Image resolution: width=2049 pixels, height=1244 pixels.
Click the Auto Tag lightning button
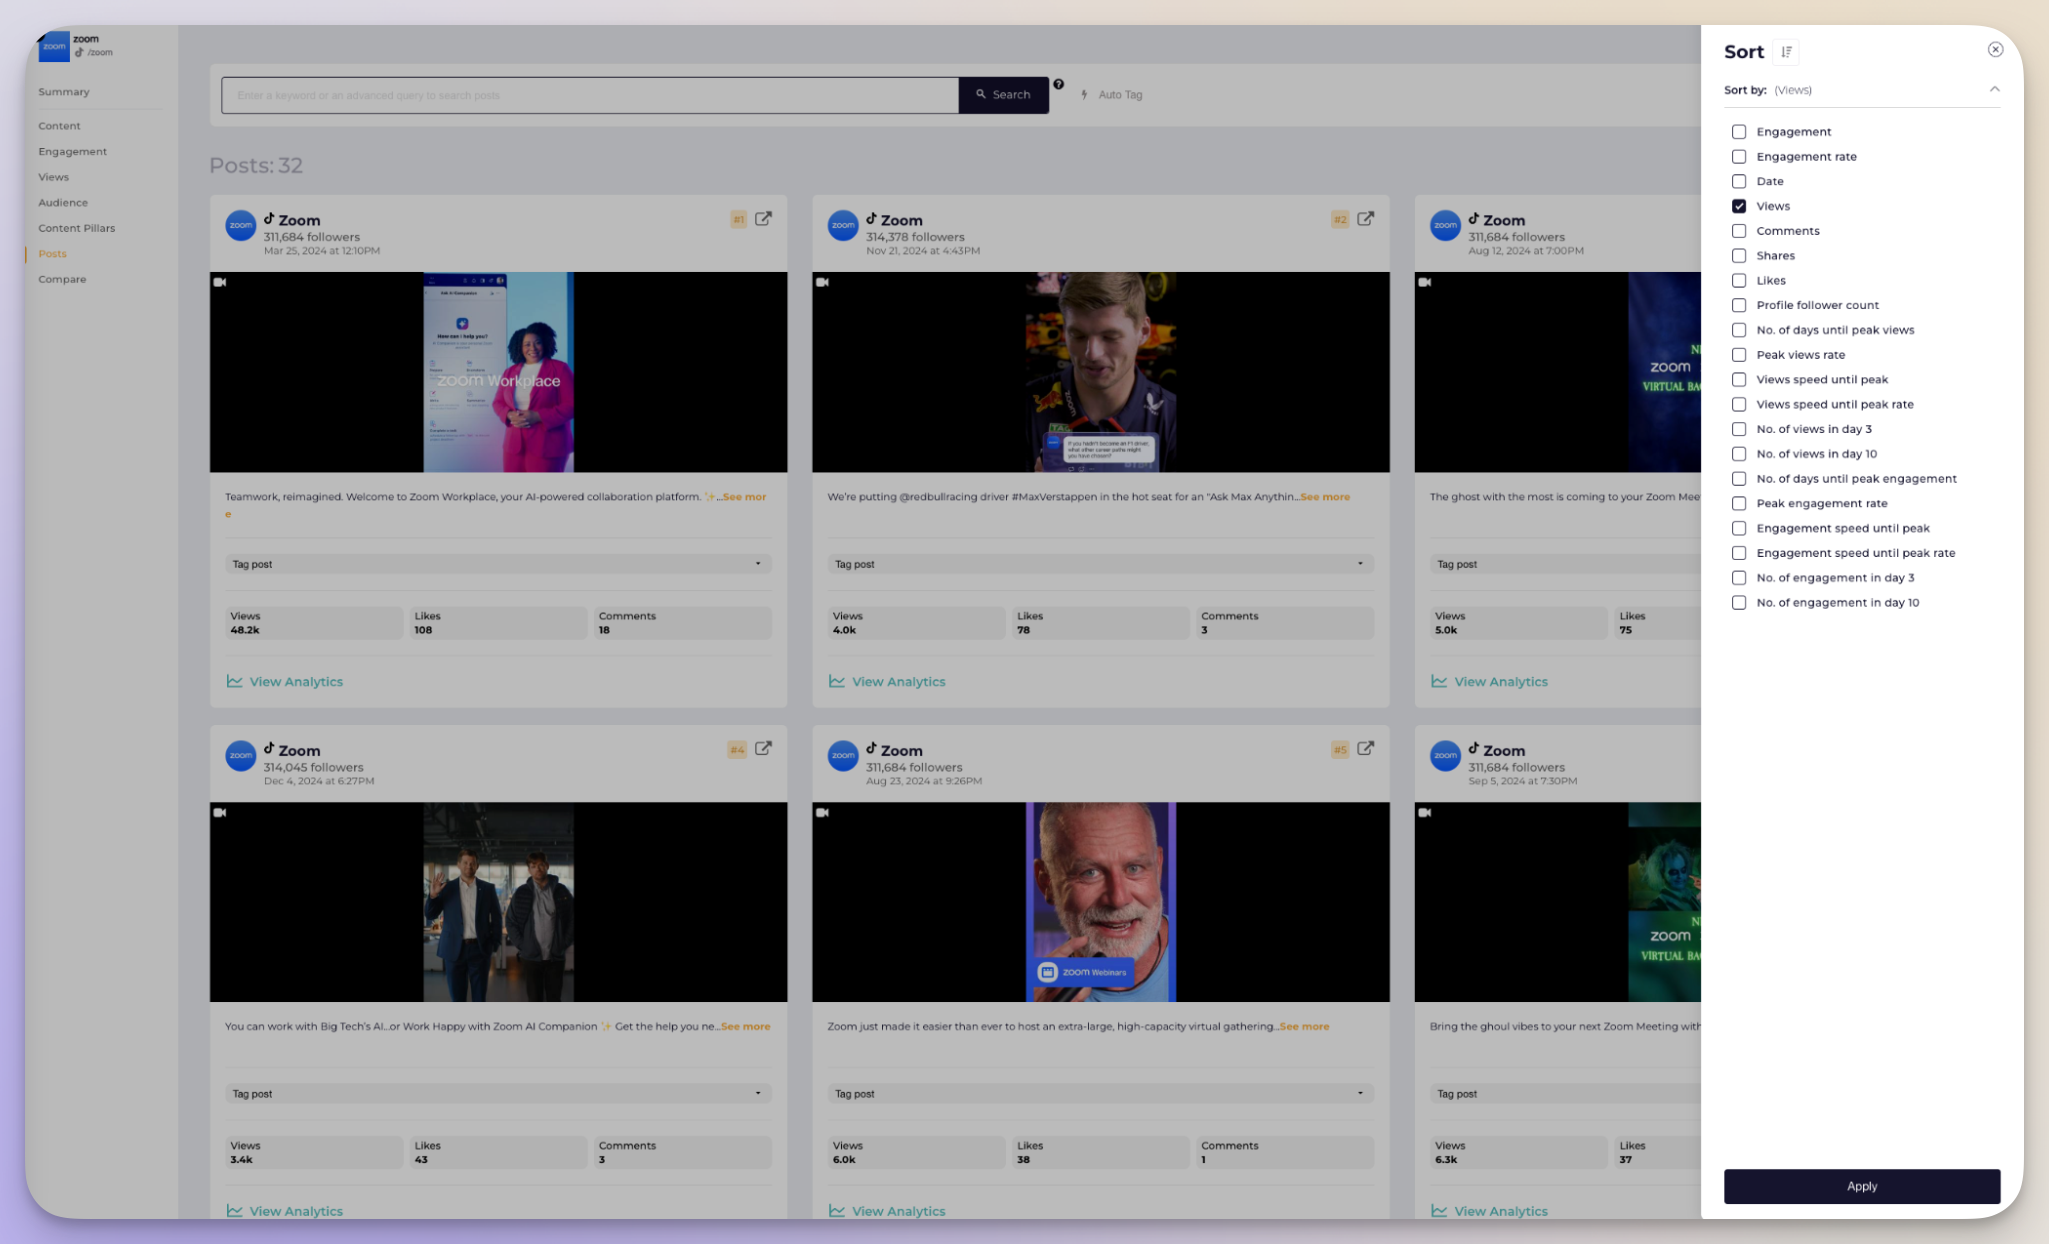tap(1112, 95)
